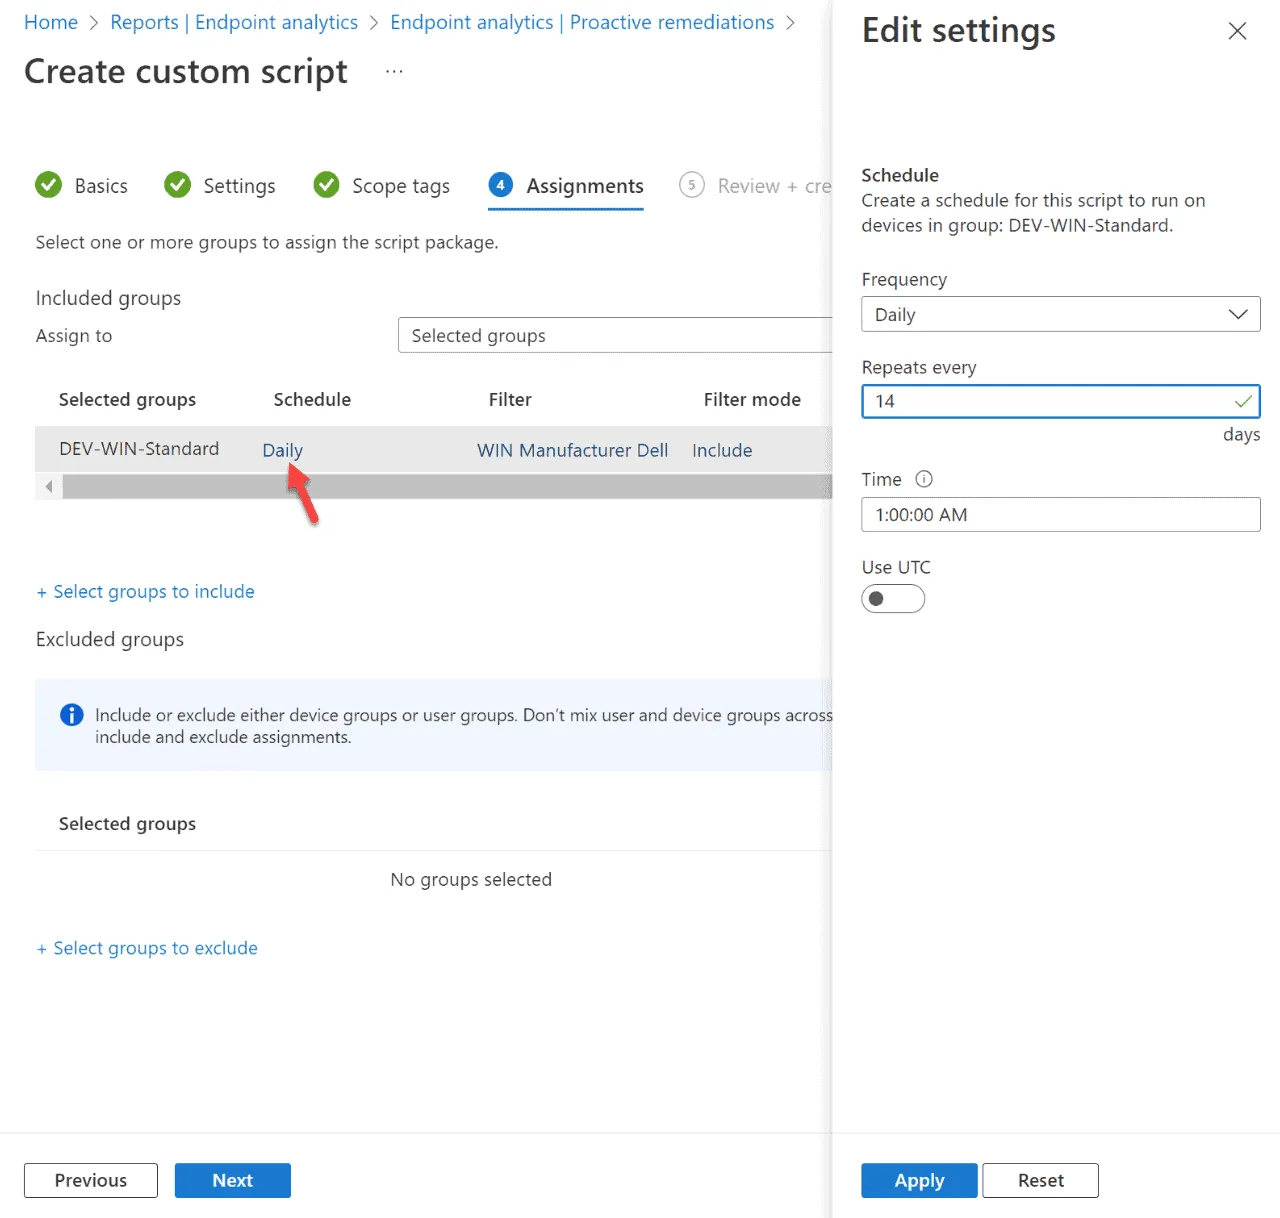Close the Edit settings panel
Image resolution: width=1280 pixels, height=1218 pixels.
(1237, 31)
